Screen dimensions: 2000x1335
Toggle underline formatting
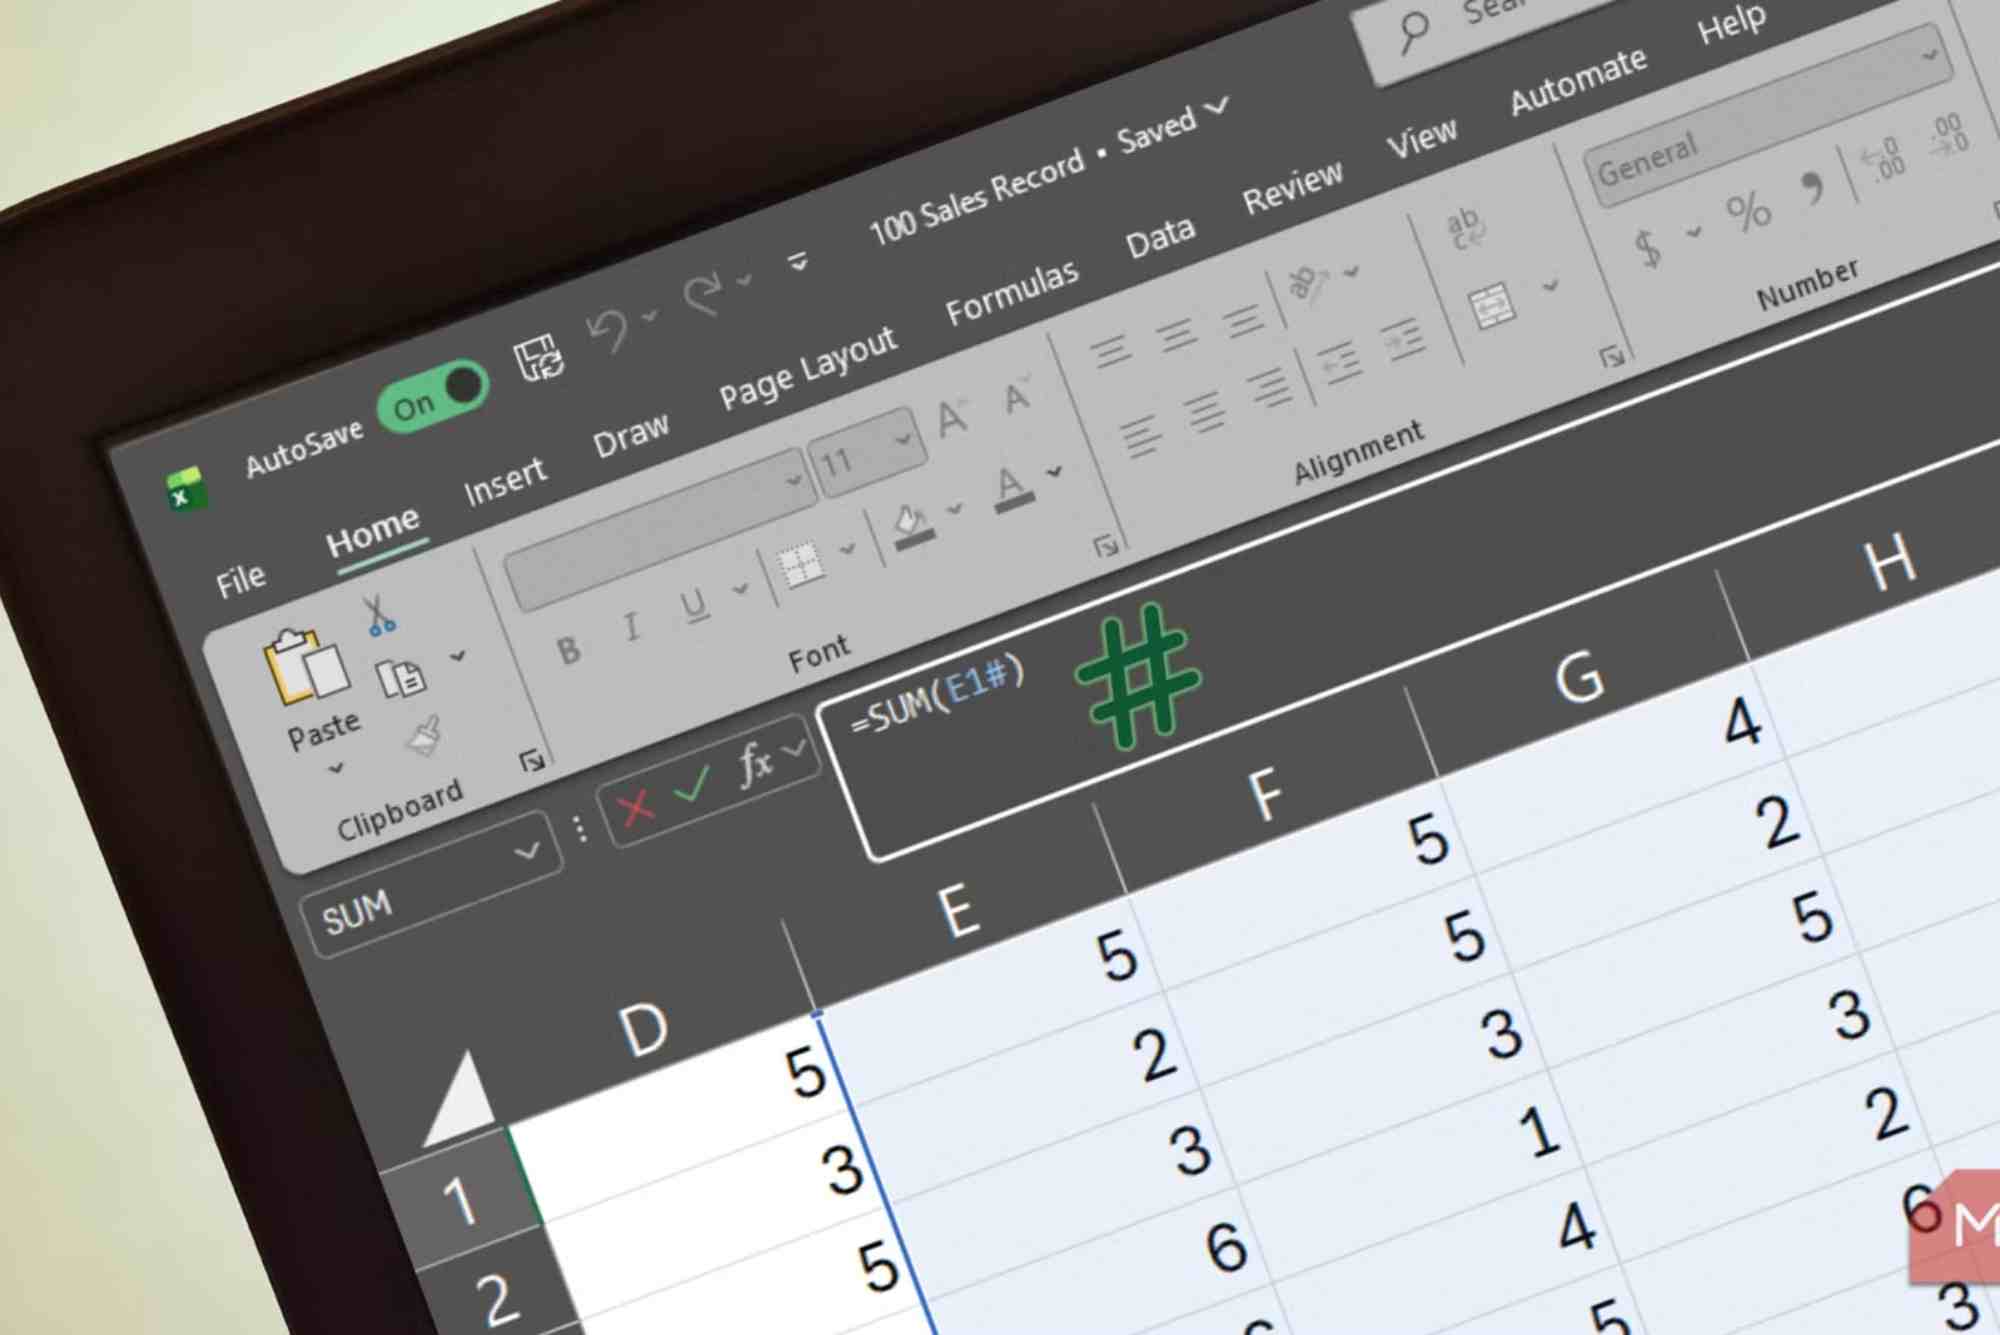coord(694,606)
